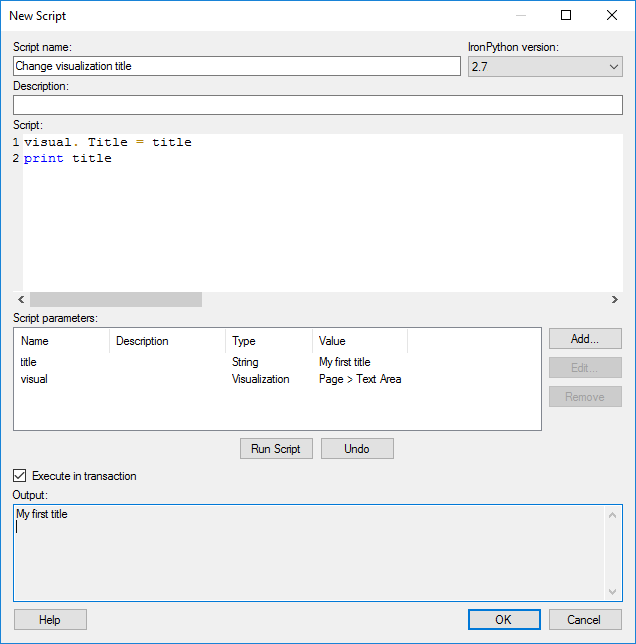636x644 pixels.
Task: Select the visual parameter row
Action: (34, 379)
